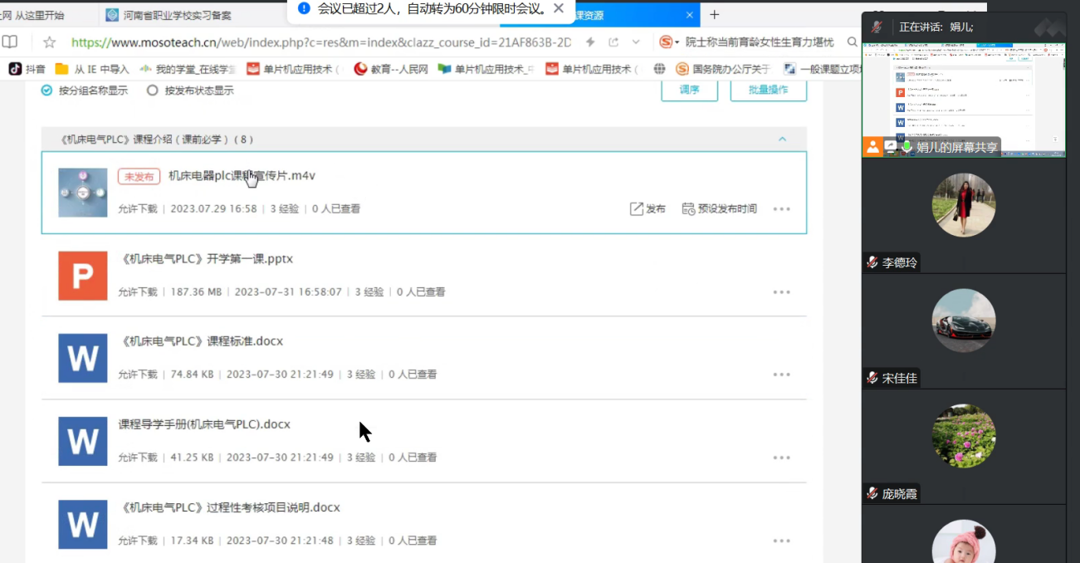Image resolution: width=1080 pixels, height=563 pixels.
Task: Open the 从 IE 中导入 bookmark folder
Action: click(92, 69)
